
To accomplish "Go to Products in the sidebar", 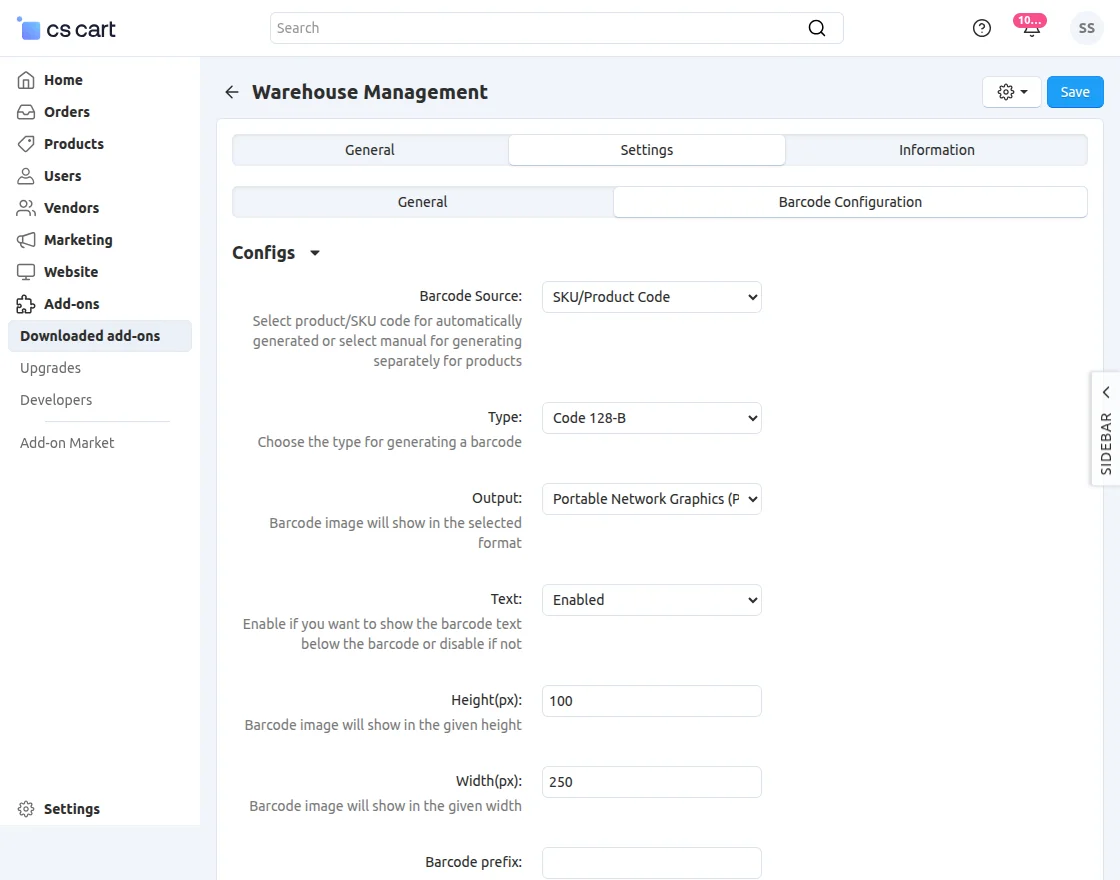I will (73, 144).
